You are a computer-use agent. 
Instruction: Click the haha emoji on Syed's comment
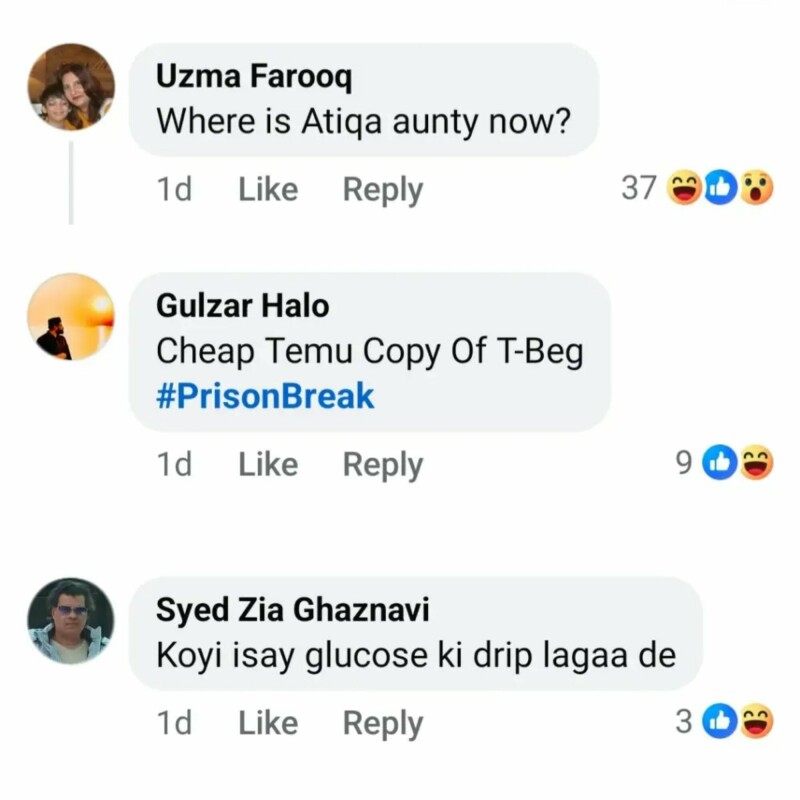tap(757, 721)
